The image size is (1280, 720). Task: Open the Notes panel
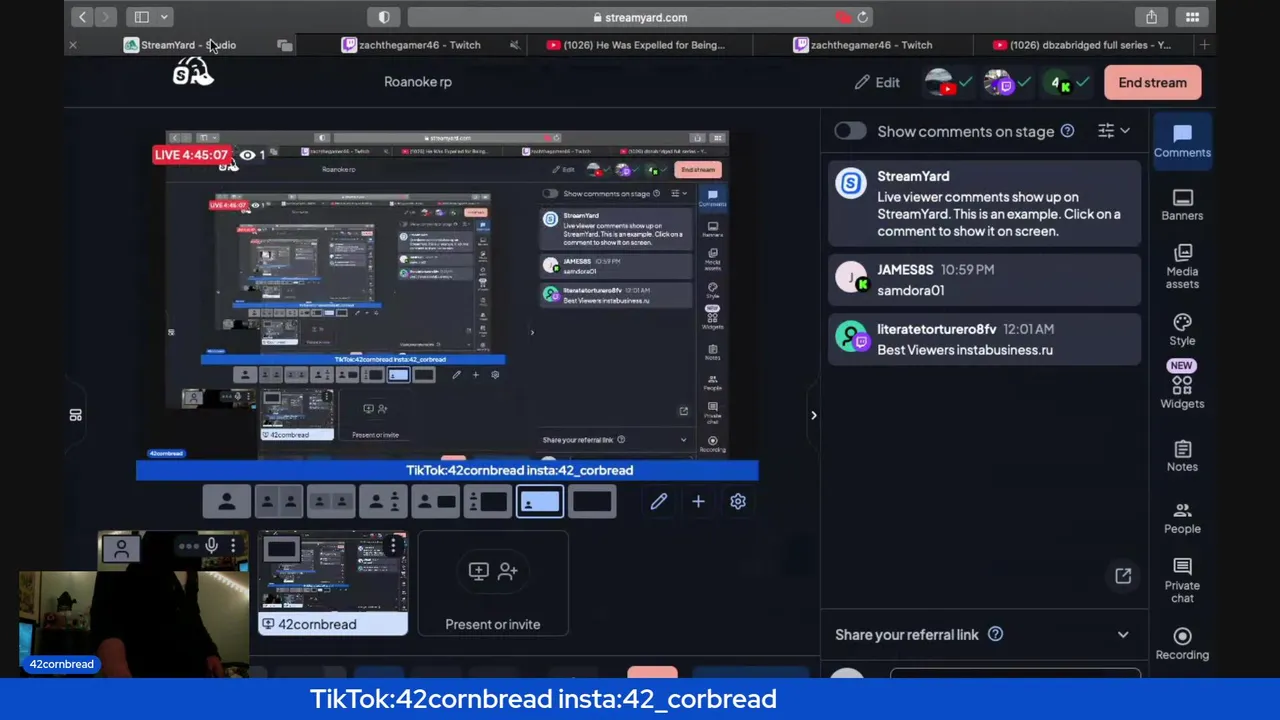[1182, 455]
